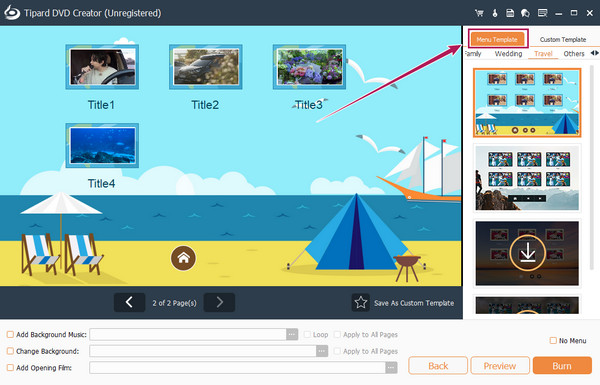Click the Back button
Screen dimensions: 600x385
438,366
